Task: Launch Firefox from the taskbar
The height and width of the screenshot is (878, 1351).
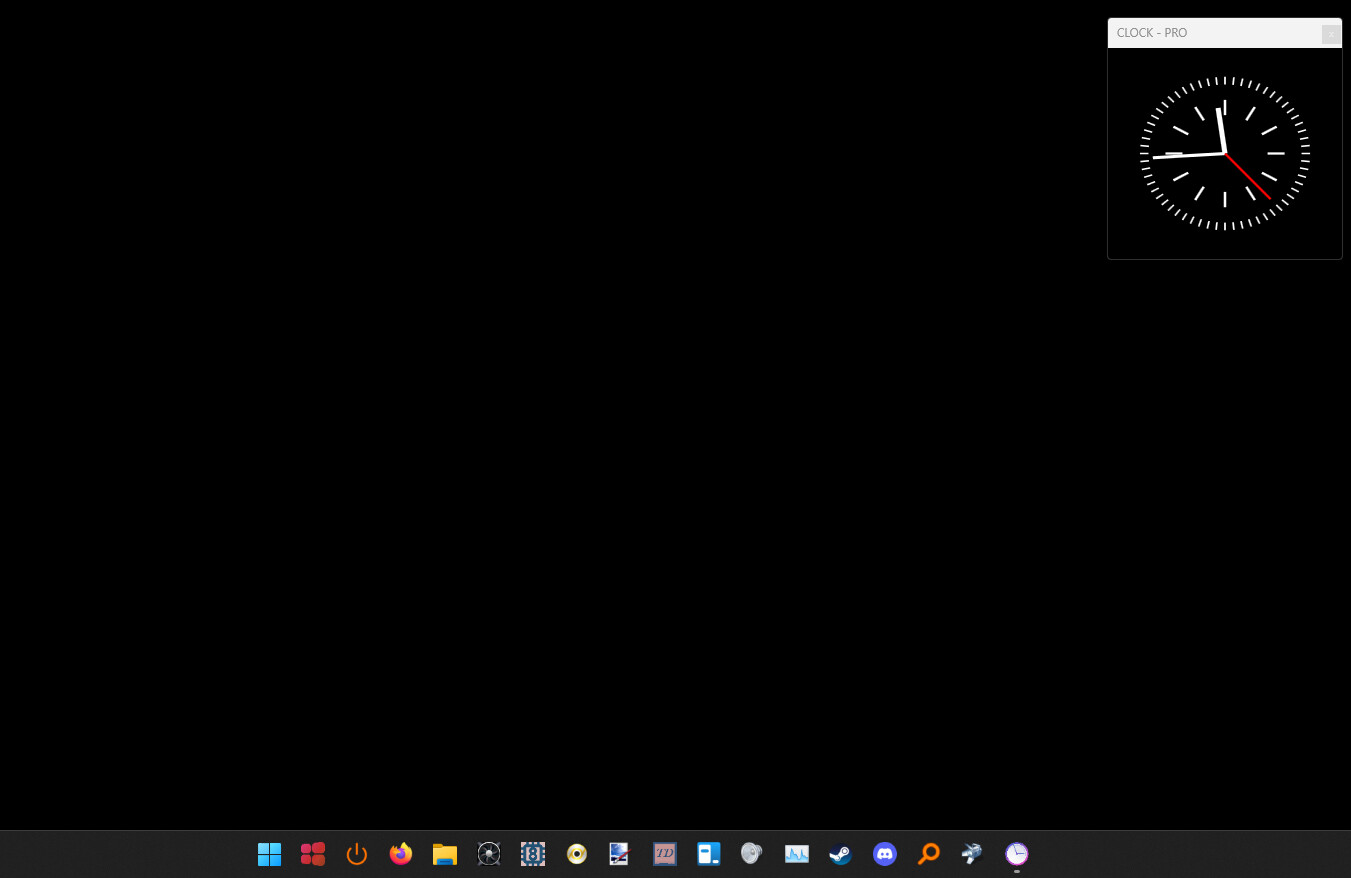Action: 401,854
